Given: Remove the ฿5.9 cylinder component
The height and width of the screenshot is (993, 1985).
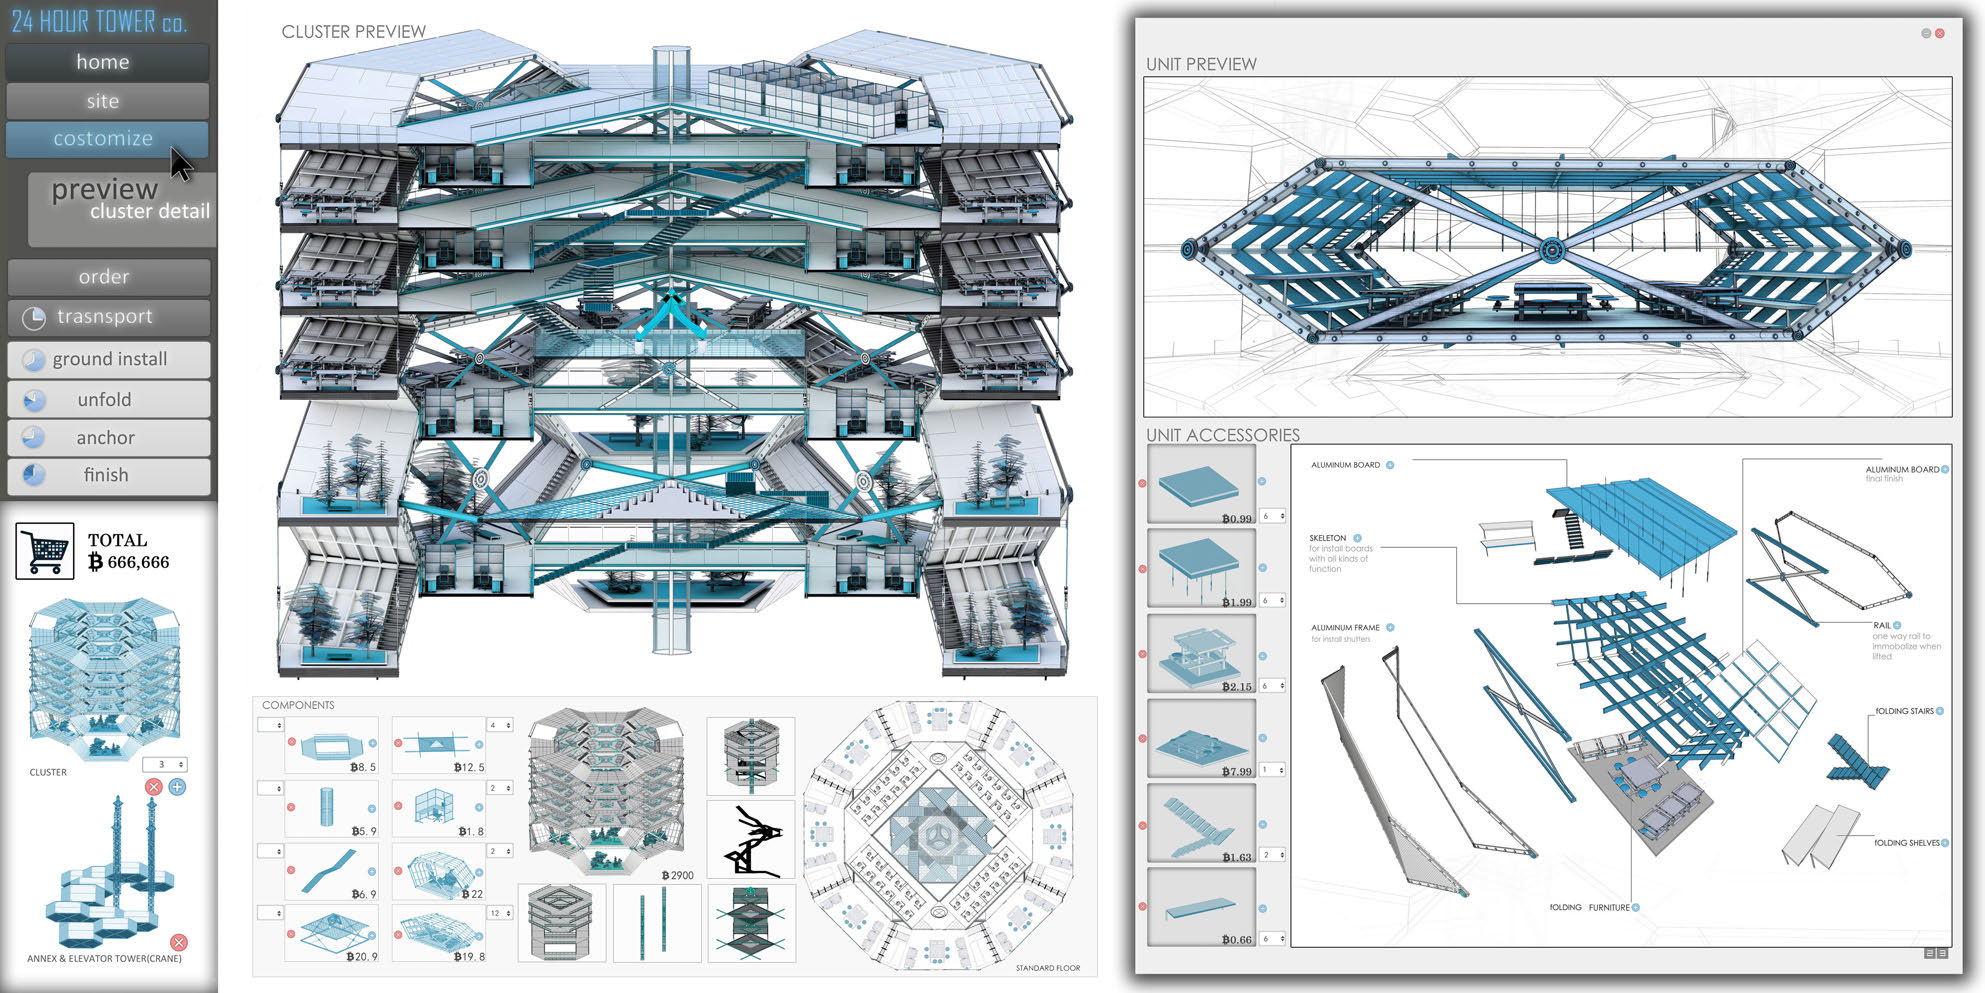Looking at the screenshot, I should pos(292,807).
